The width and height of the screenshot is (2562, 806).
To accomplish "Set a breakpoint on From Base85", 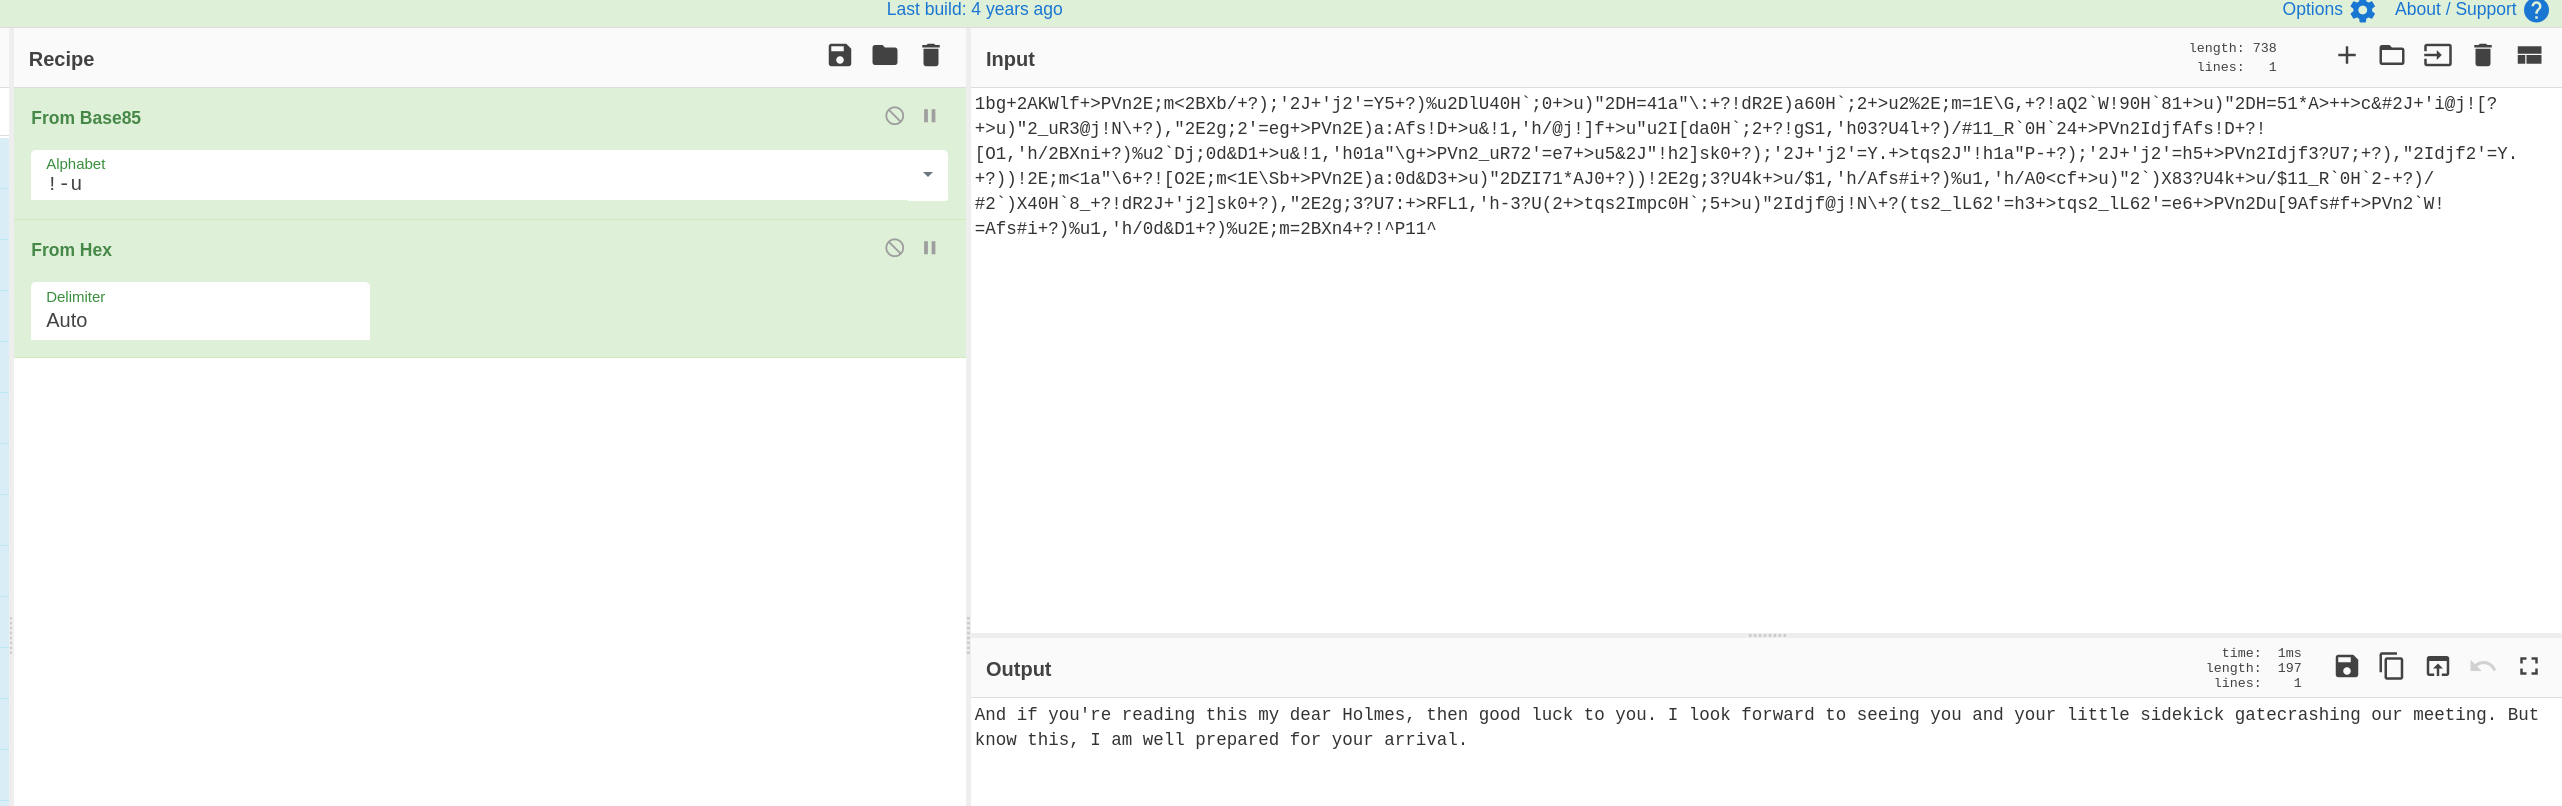I will [930, 116].
